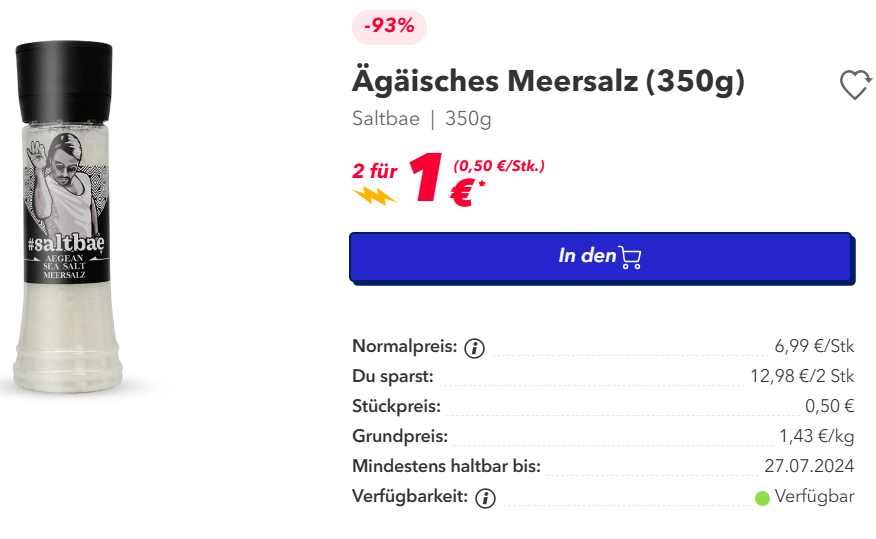
Task: Click the Grundpreis value 1,43 €/kg
Action: point(817,436)
